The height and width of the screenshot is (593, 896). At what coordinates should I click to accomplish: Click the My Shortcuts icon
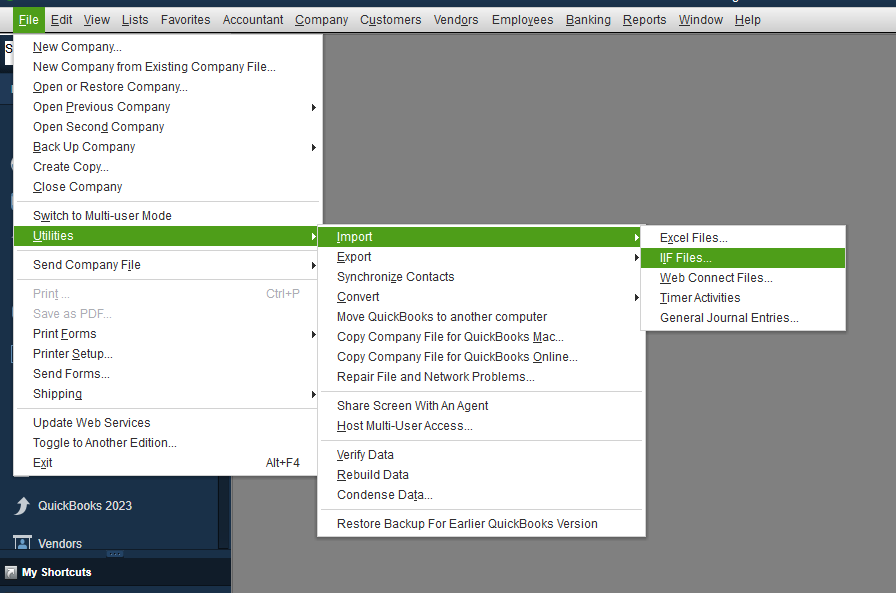coord(11,572)
